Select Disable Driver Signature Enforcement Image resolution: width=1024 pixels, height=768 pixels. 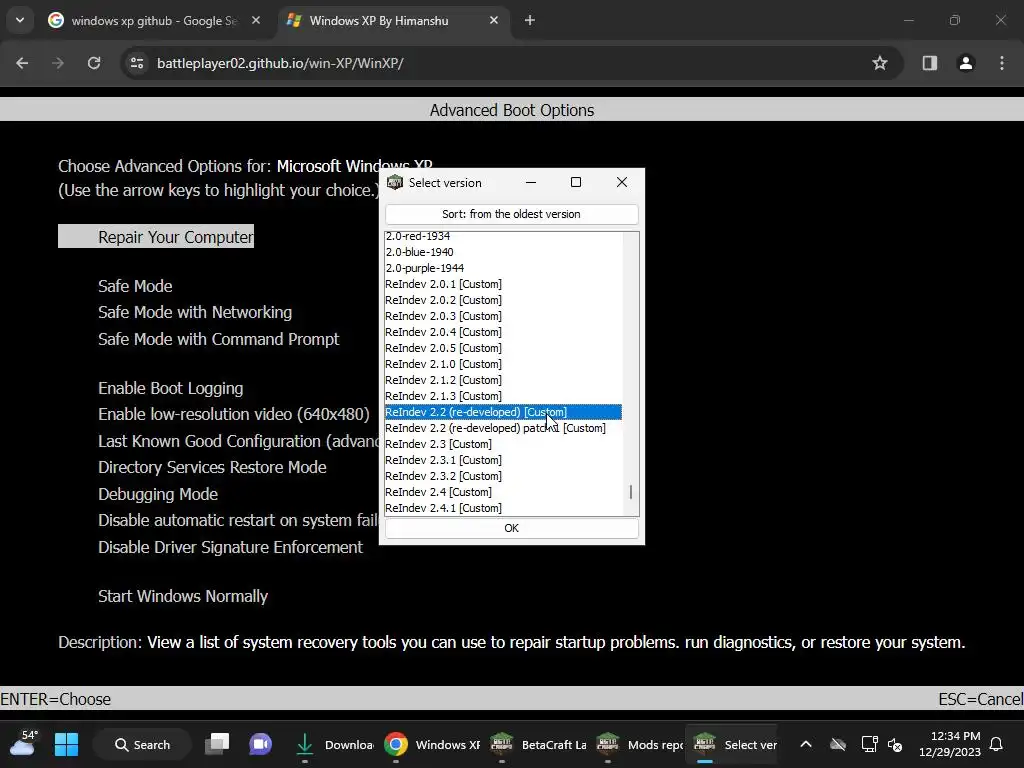point(231,547)
